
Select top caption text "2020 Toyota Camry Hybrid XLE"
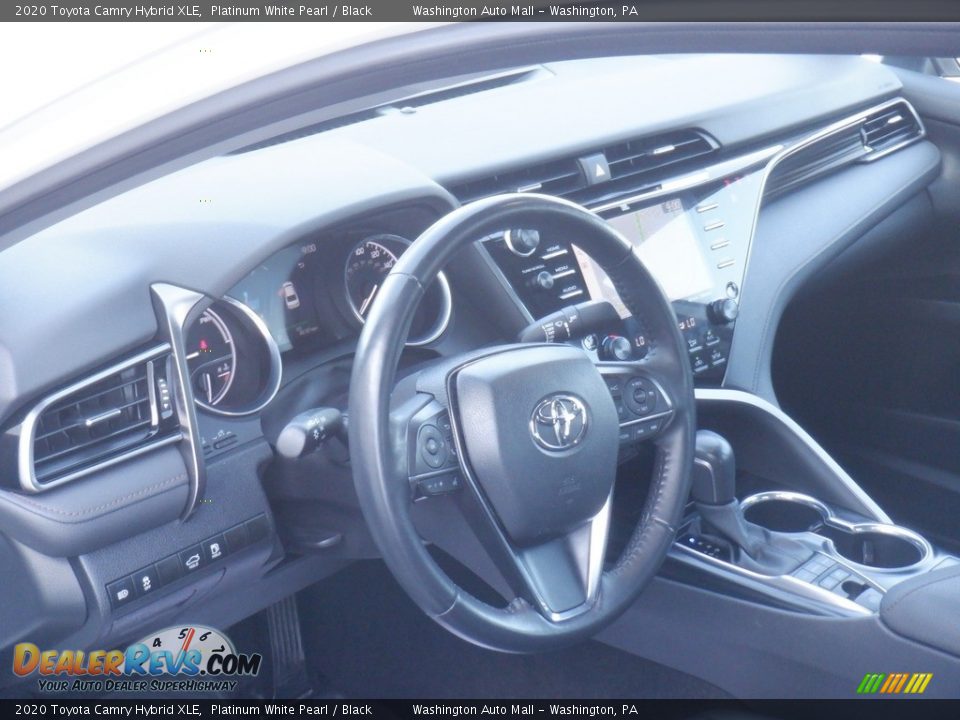[108, 10]
